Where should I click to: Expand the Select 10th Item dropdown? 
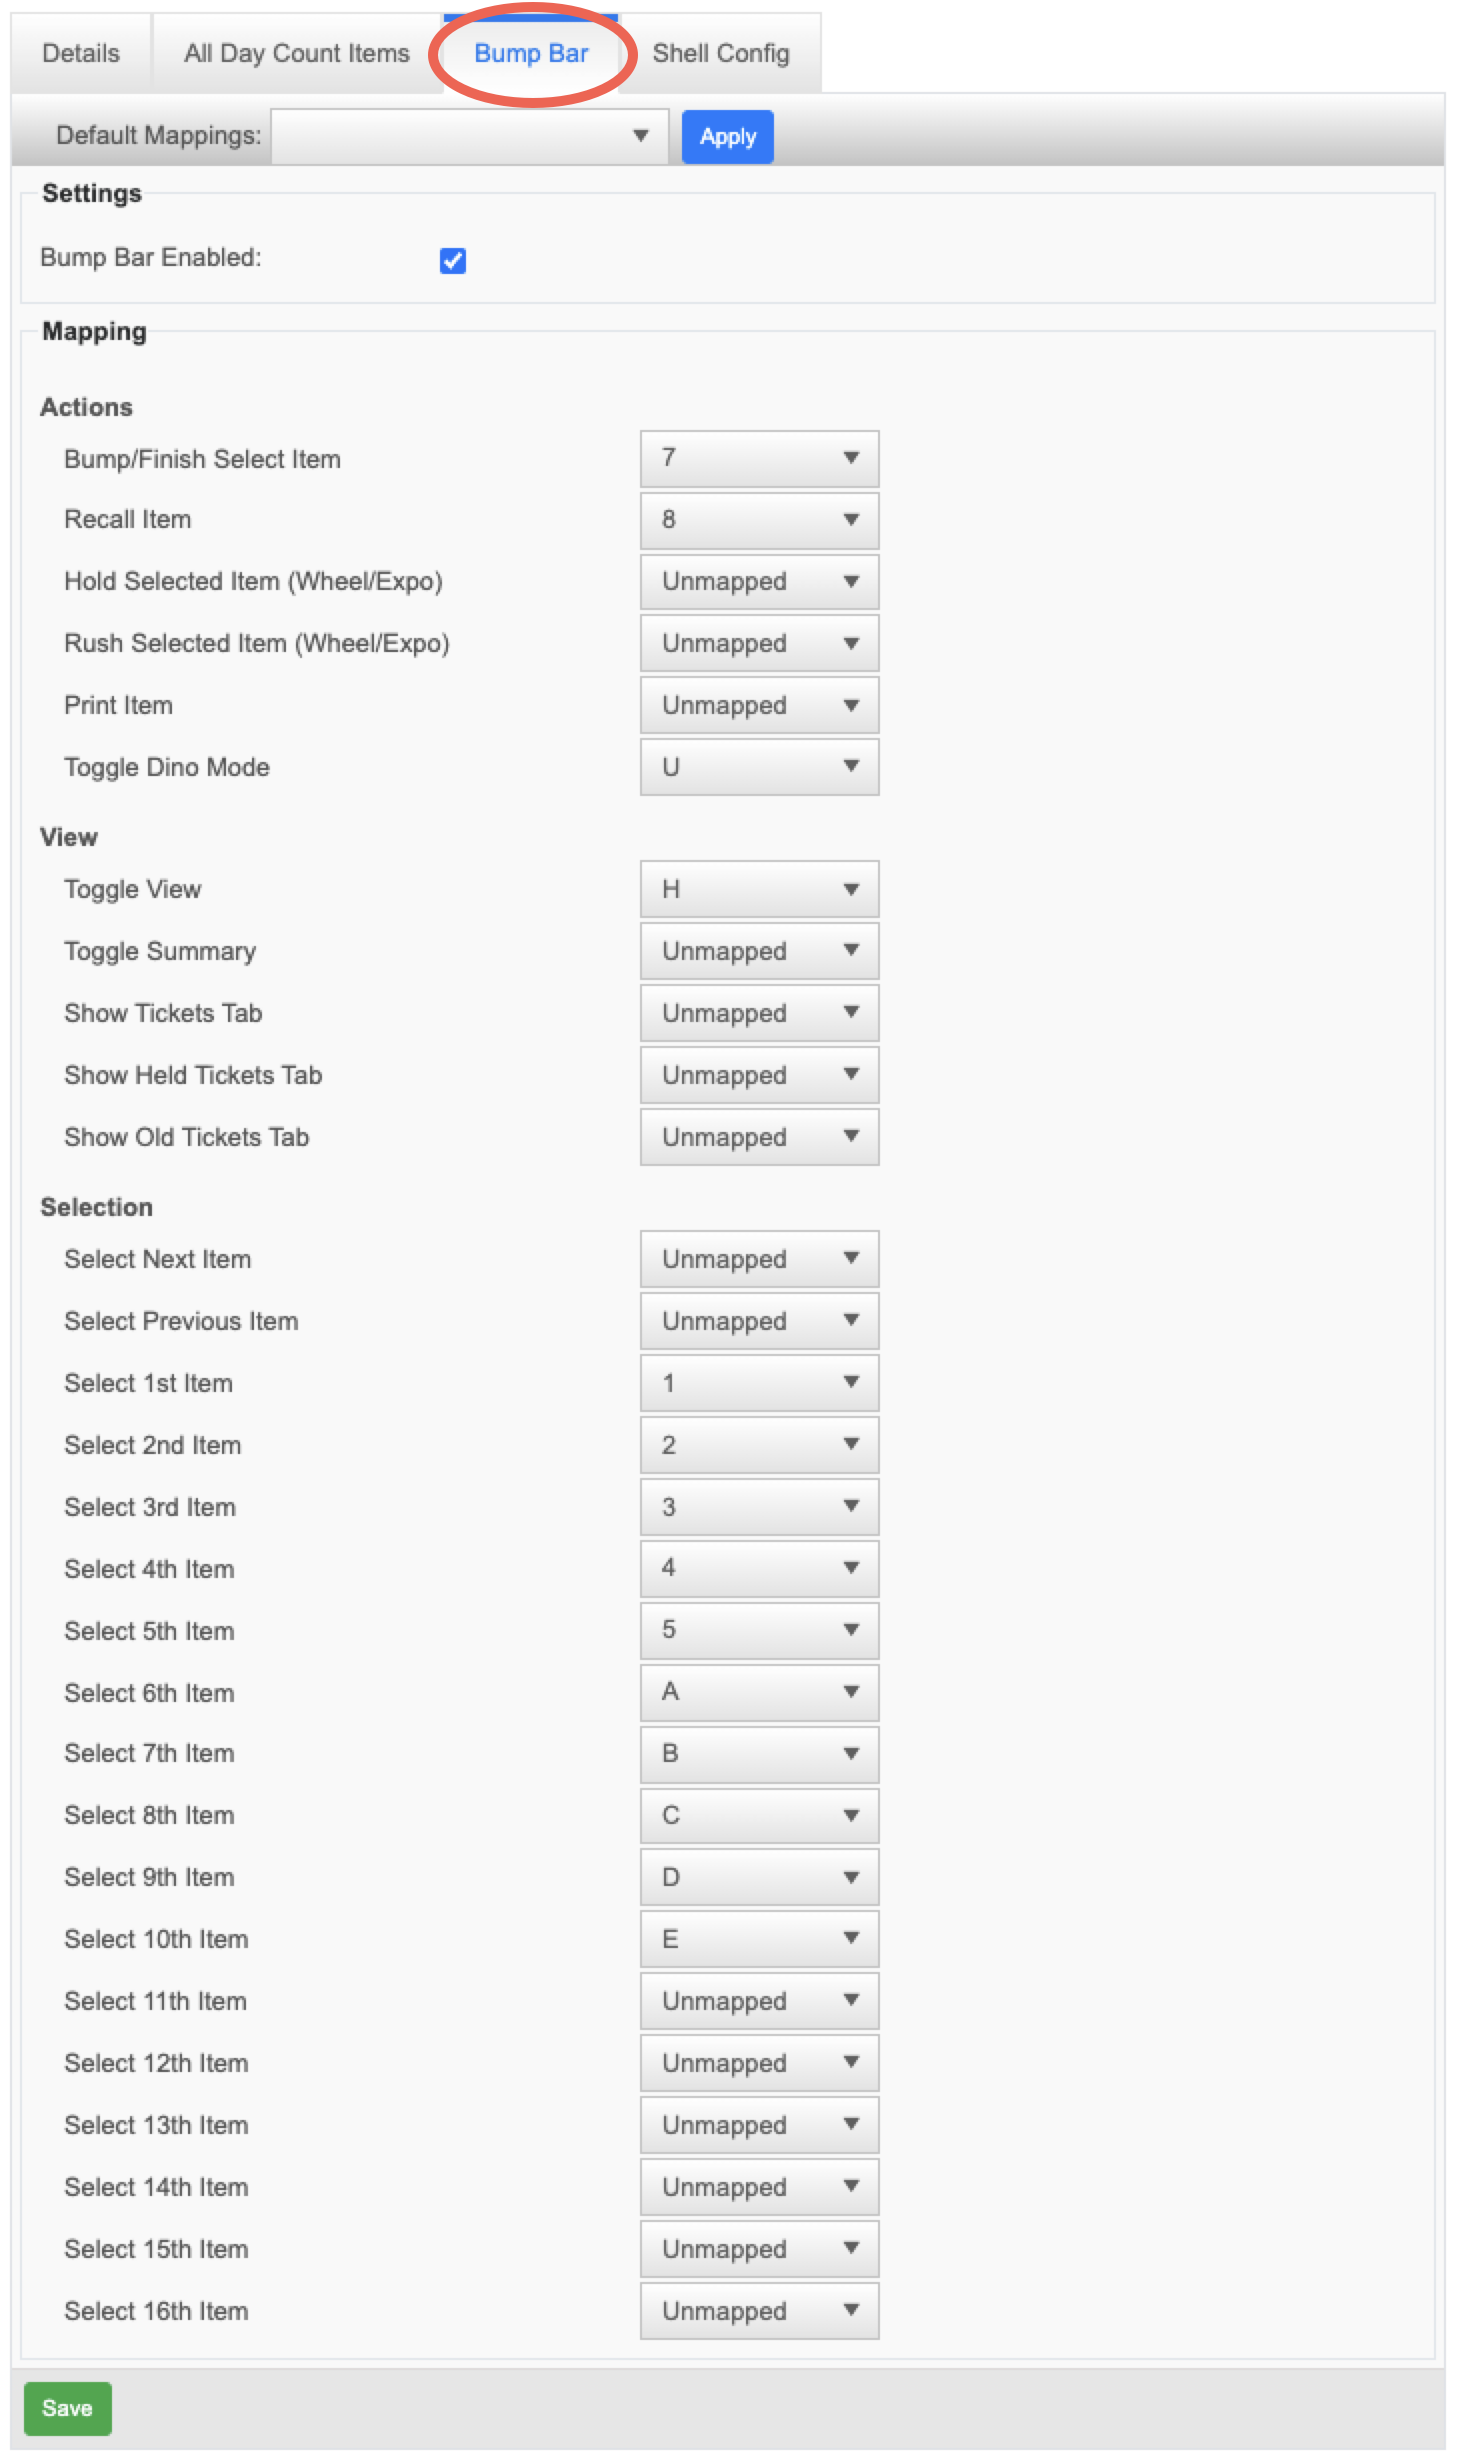click(x=759, y=1939)
